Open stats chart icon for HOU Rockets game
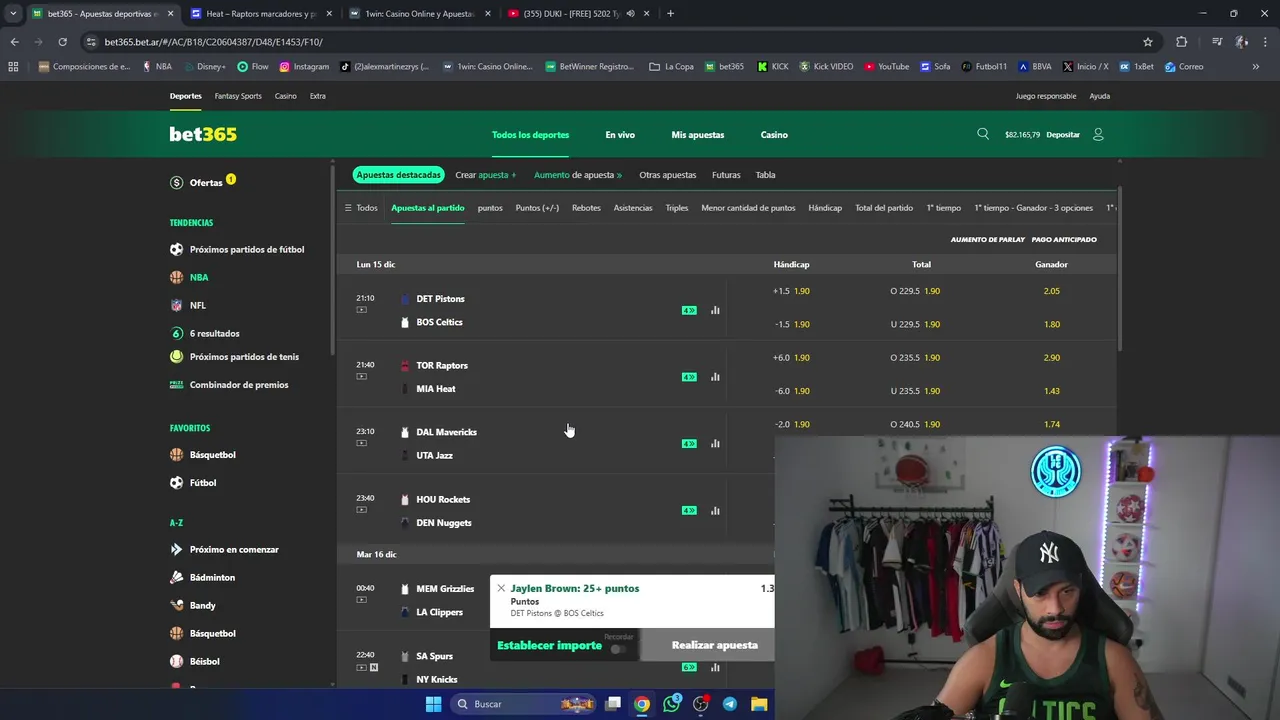1280x720 pixels. pyautogui.click(x=715, y=510)
